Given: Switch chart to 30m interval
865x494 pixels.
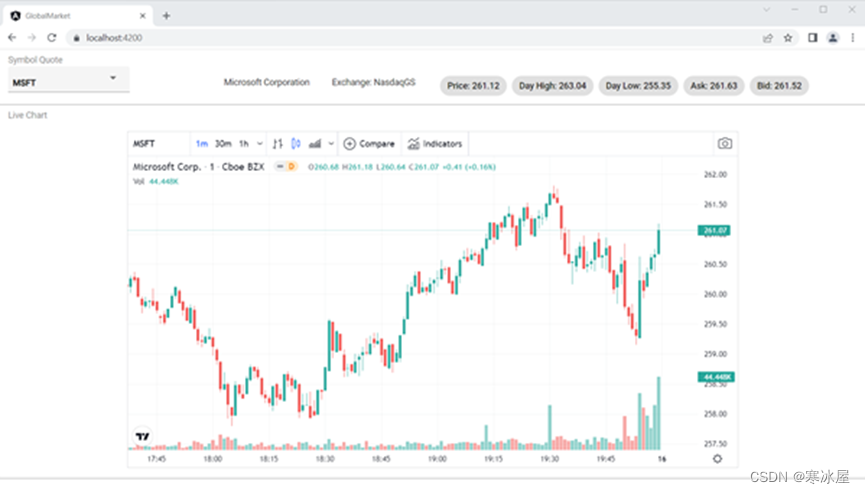Looking at the screenshot, I should (223, 144).
